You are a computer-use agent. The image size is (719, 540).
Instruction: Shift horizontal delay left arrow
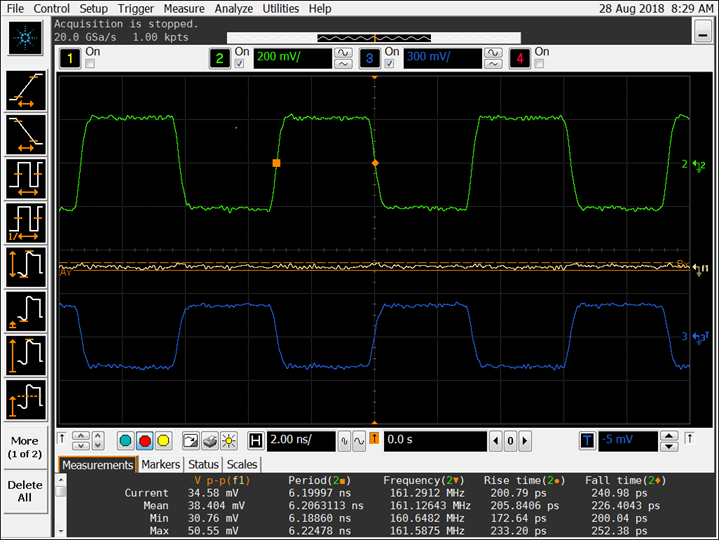(x=496, y=441)
